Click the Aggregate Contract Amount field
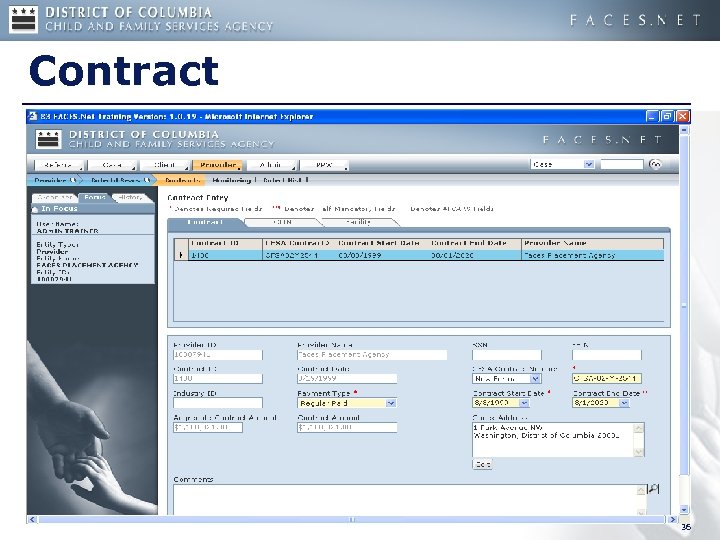Screen dimensions: 720x540 (x=208, y=428)
